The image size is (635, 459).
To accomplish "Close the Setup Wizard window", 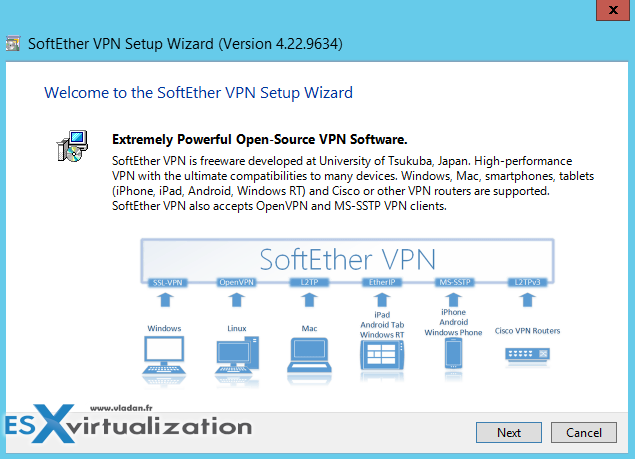I will pos(613,10).
